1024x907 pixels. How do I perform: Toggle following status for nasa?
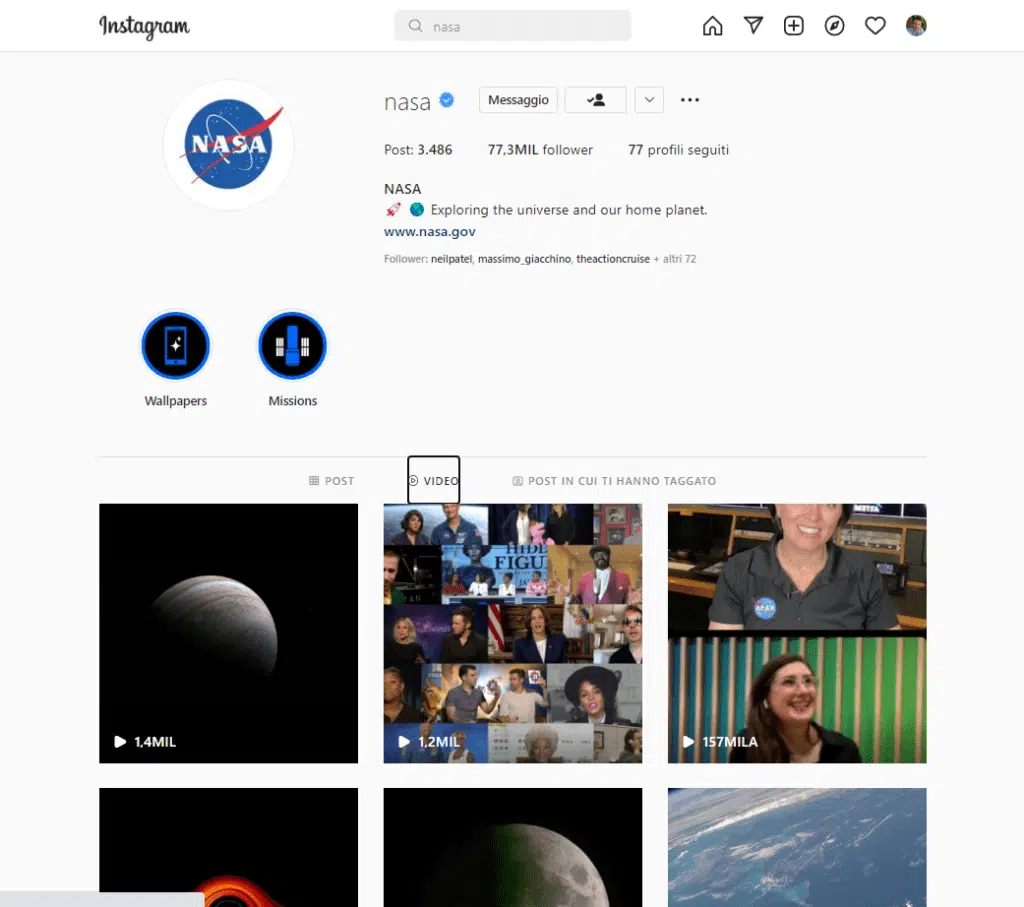click(595, 100)
